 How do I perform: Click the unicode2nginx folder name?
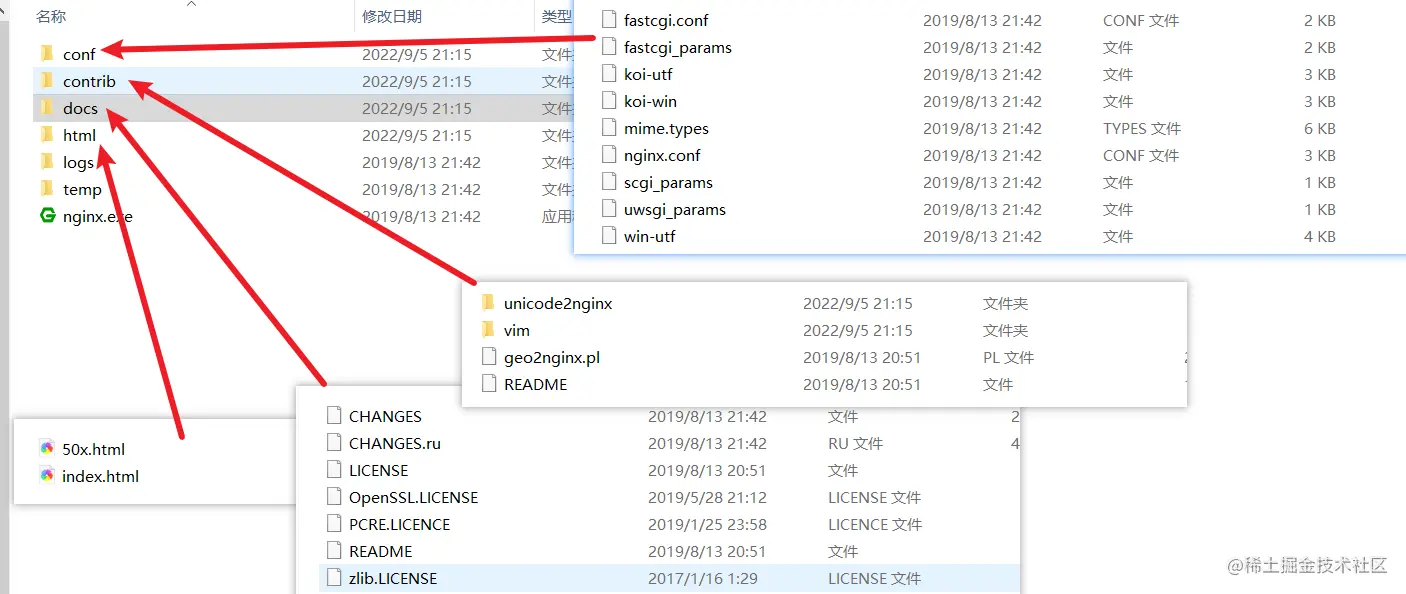click(558, 303)
